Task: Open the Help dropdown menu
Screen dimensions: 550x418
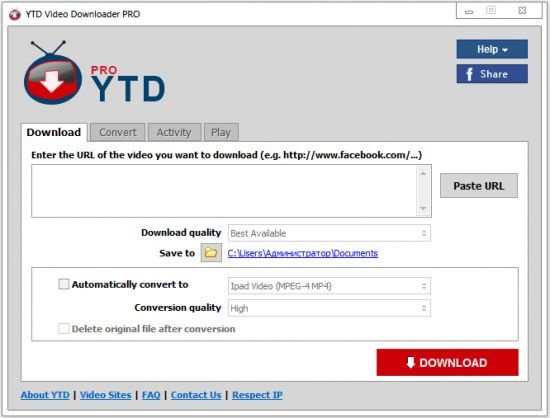Action: point(492,49)
